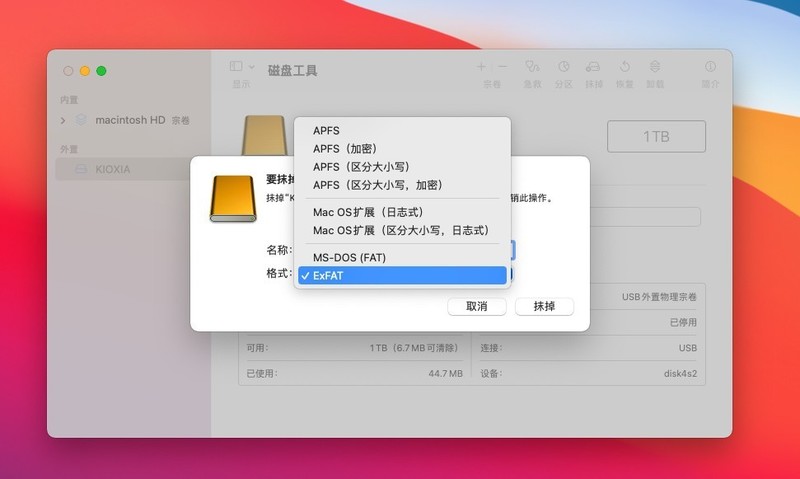Choose APFS (区分大小写) format

(x=402, y=167)
